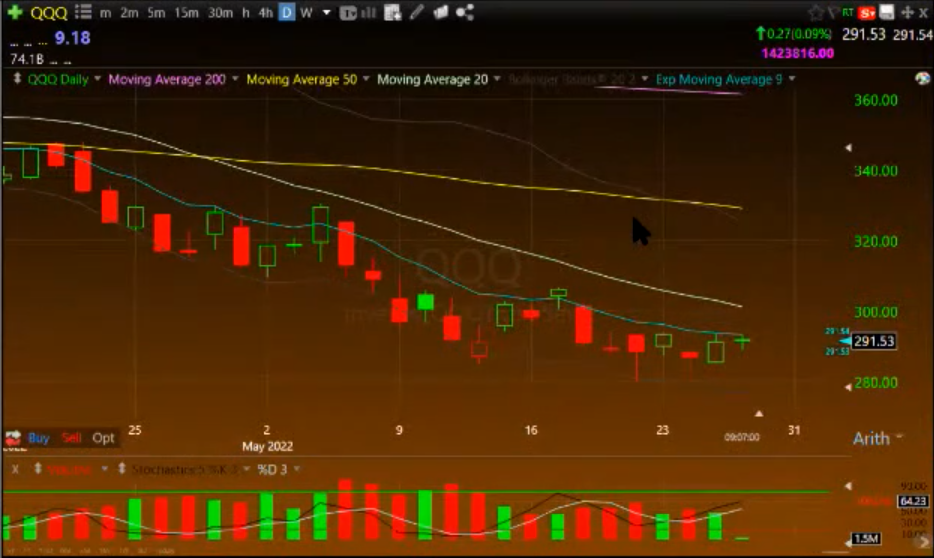Viewport: 934px width, 558px height.
Task: Switch to the 30m timeframe
Action: pyautogui.click(x=220, y=13)
